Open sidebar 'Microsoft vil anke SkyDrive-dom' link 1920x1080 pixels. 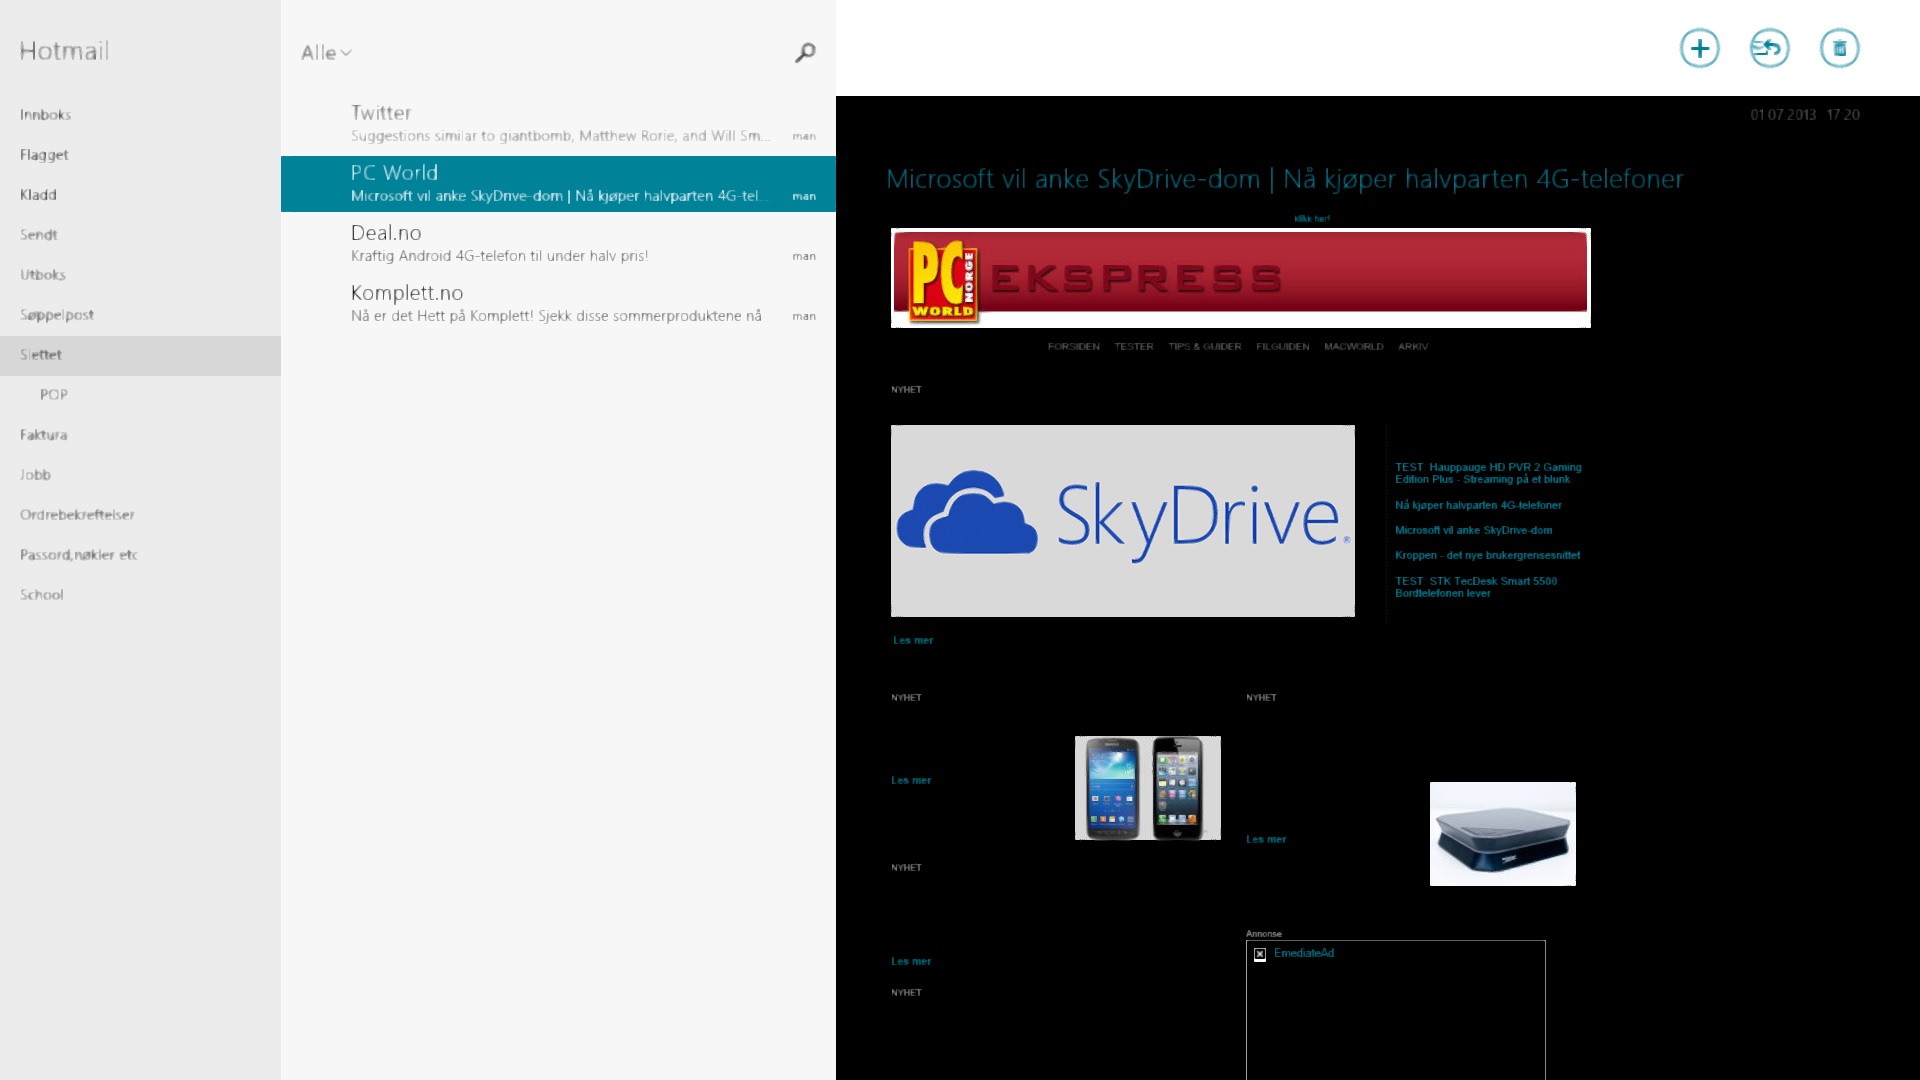(1473, 531)
